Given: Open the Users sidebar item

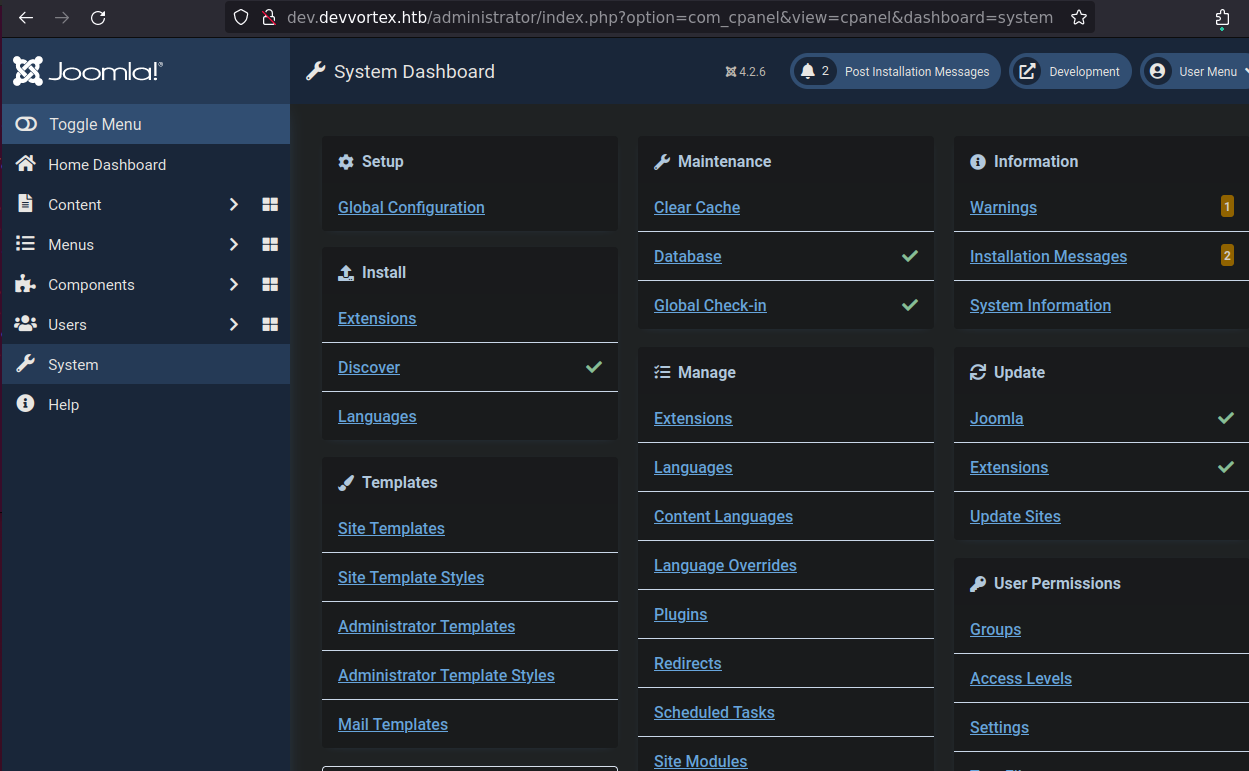Looking at the screenshot, I should tap(67, 324).
